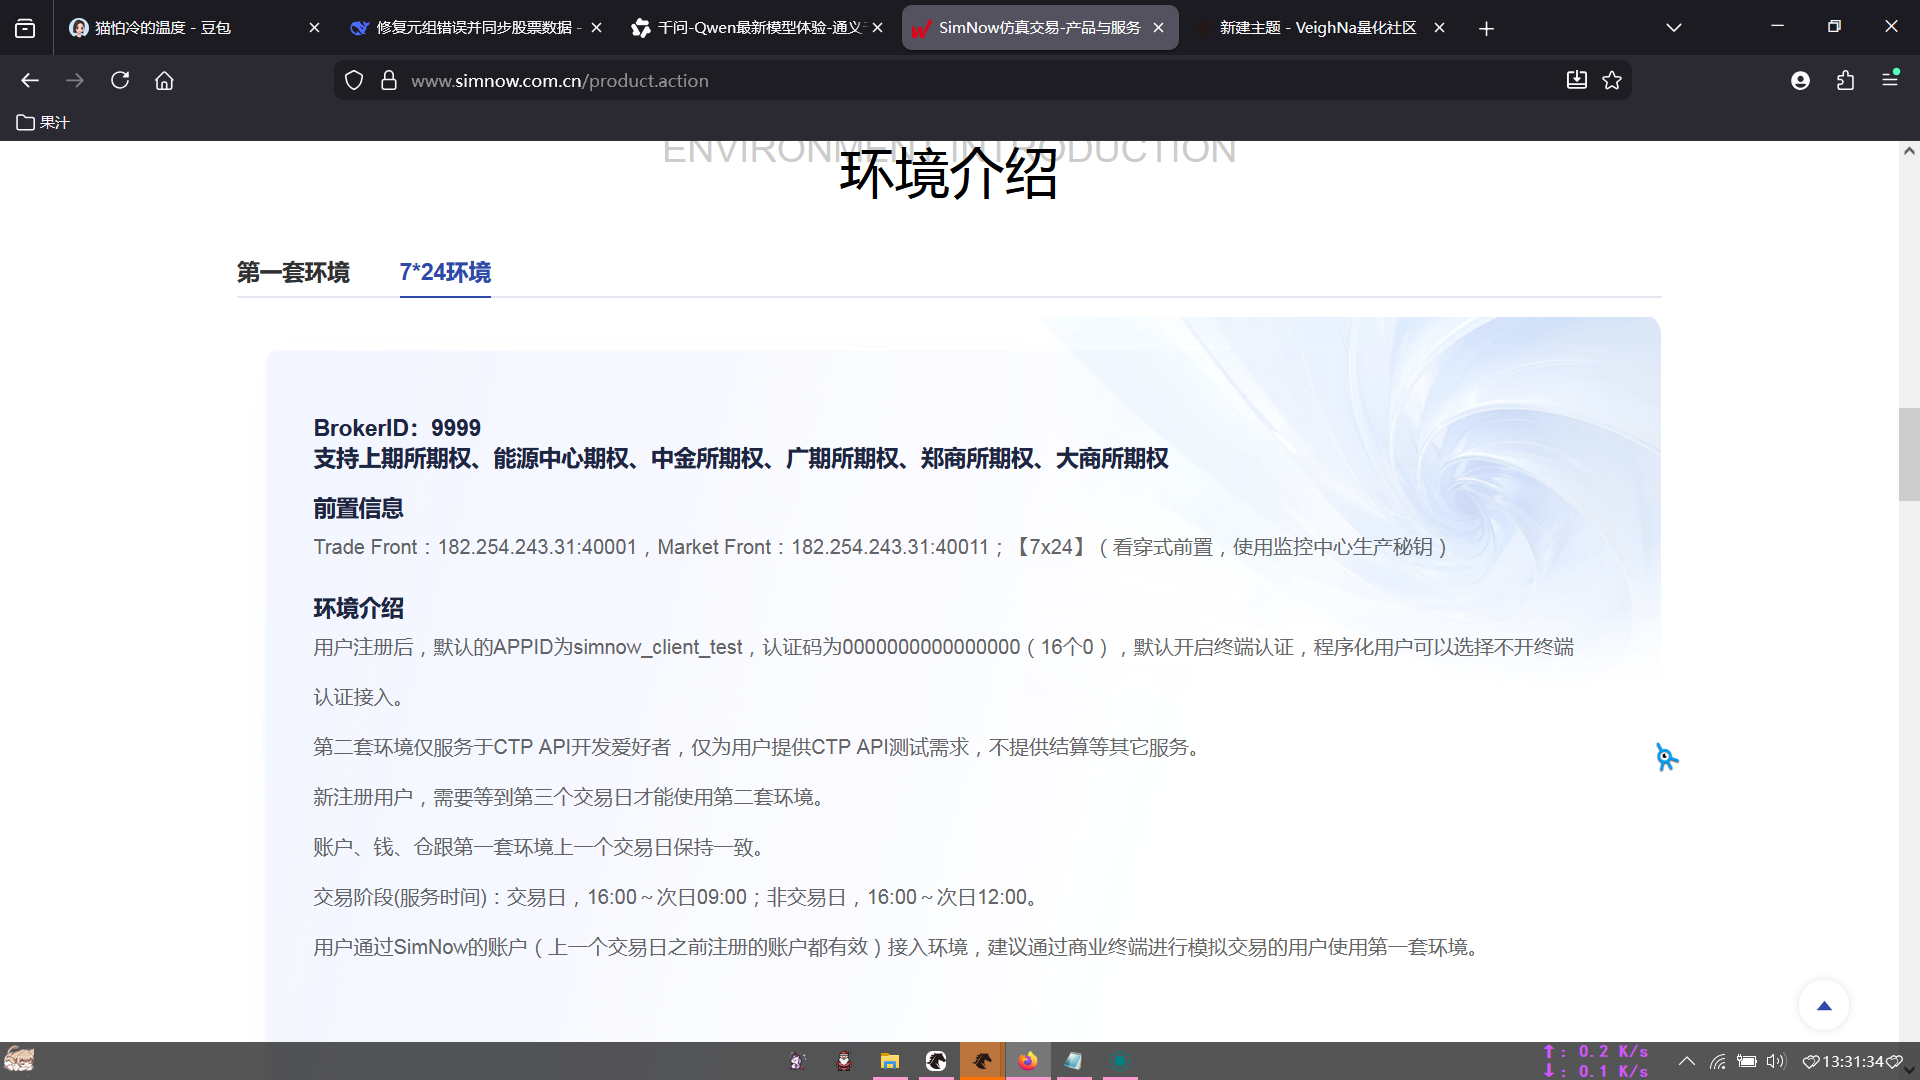Launch Notepad from the taskbar

coord(1075,1061)
